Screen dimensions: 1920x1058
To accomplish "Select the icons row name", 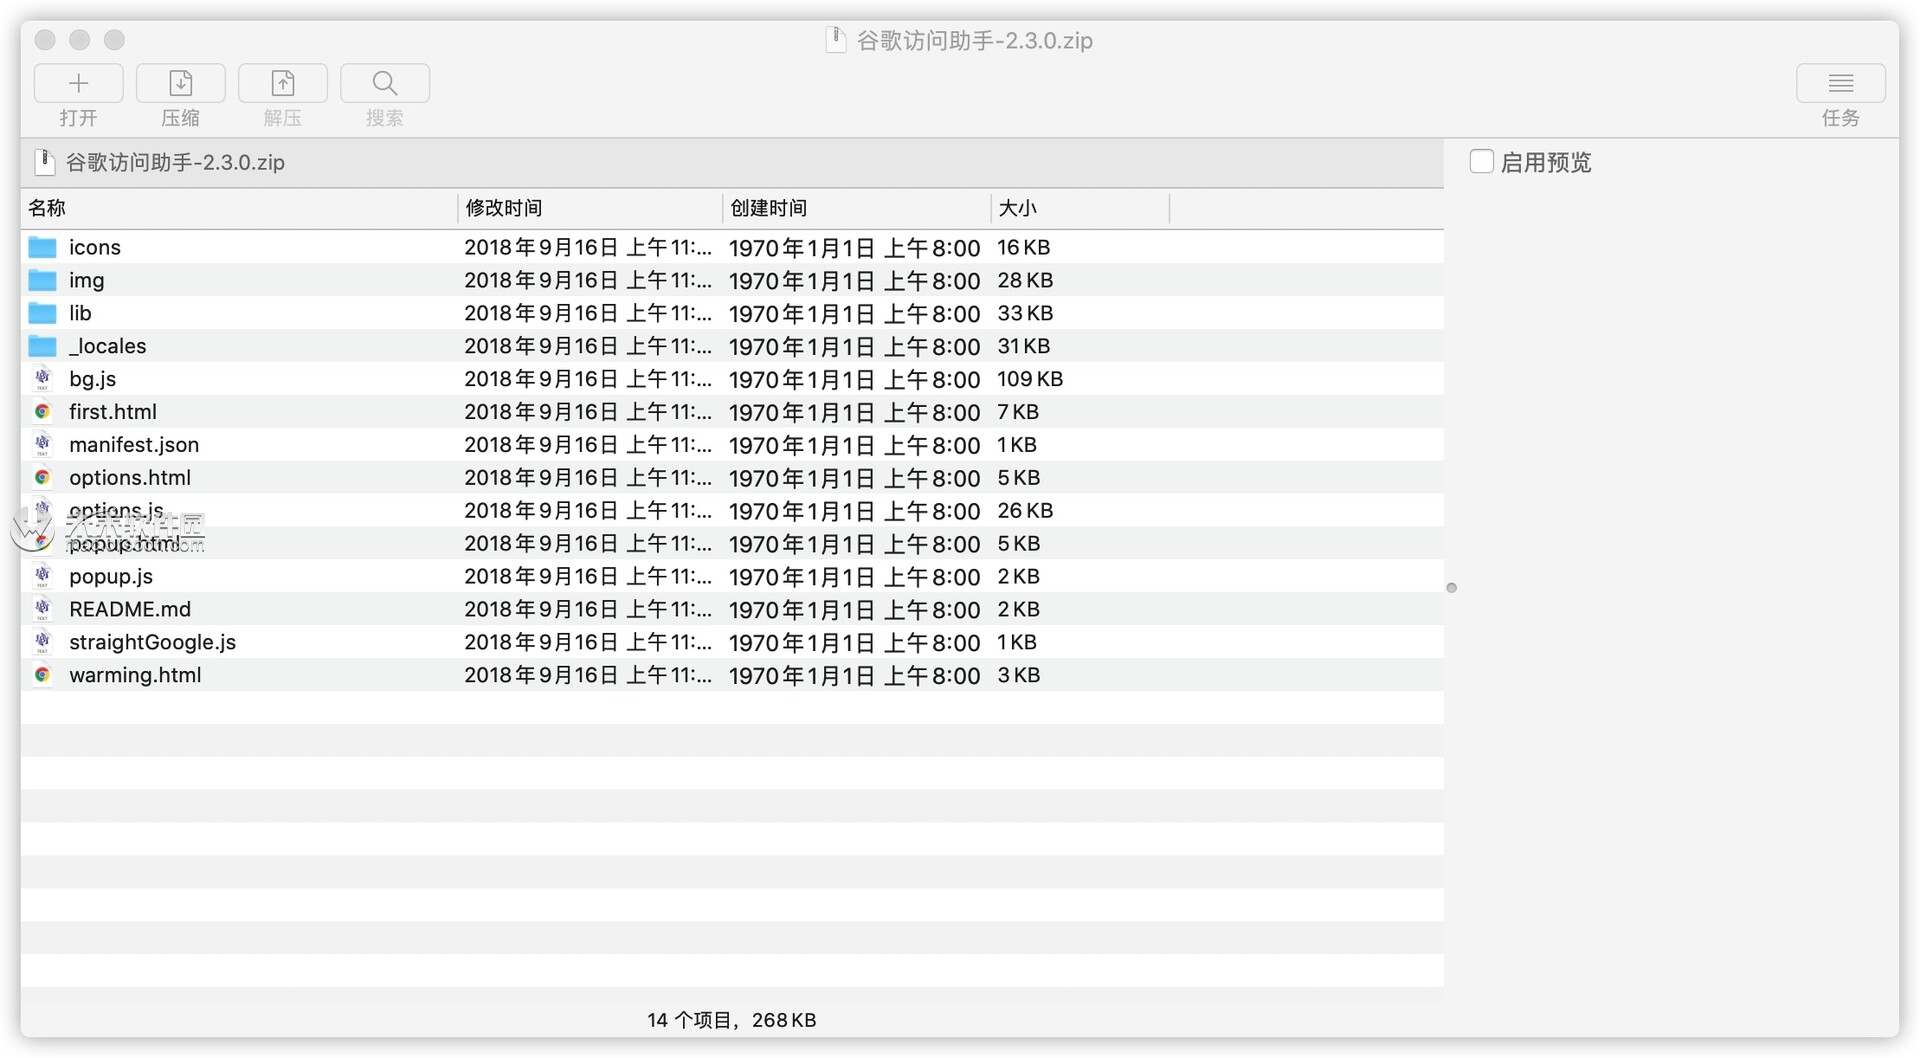I will pos(95,247).
